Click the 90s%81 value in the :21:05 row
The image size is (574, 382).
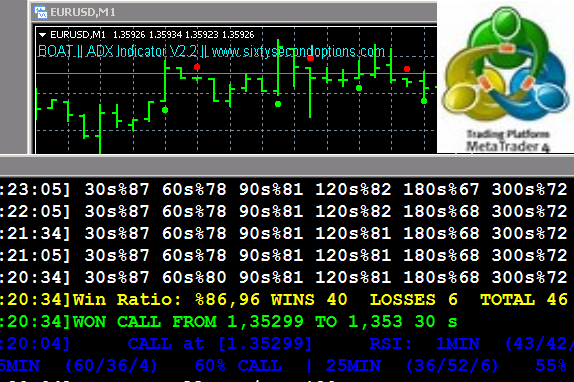coord(271,255)
